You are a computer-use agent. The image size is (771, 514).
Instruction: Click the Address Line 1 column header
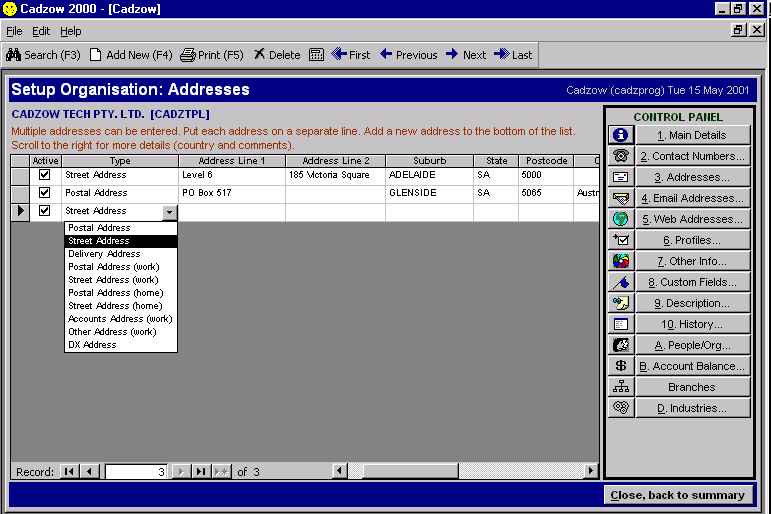click(x=232, y=161)
